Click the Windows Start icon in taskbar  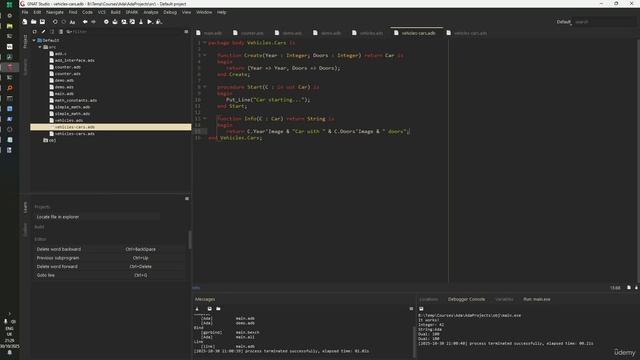coord(9,5)
